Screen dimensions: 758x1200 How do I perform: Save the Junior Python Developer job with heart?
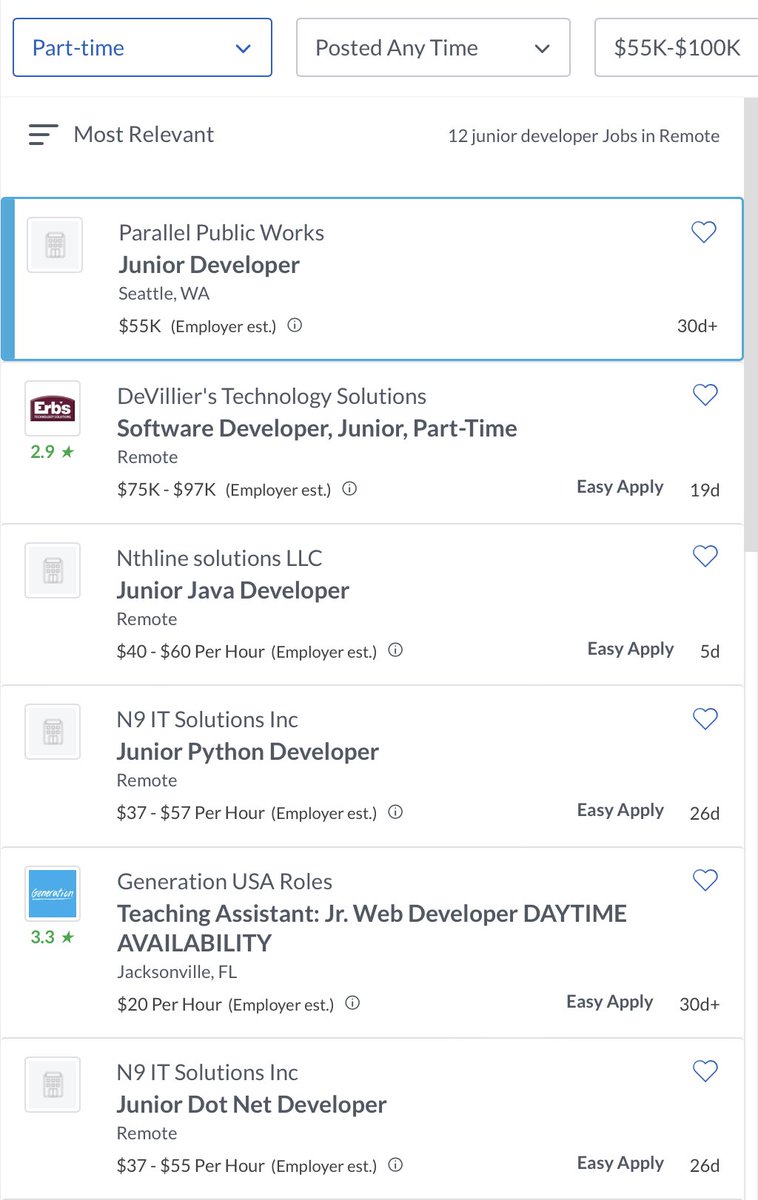[705, 718]
